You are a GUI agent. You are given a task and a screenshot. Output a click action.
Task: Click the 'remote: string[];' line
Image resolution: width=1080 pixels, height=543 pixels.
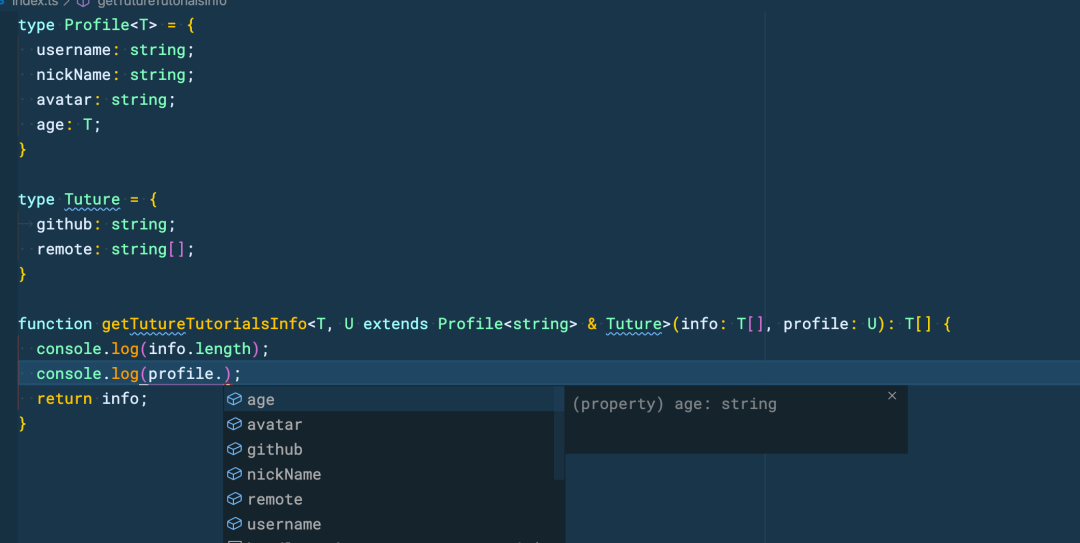[116, 249]
